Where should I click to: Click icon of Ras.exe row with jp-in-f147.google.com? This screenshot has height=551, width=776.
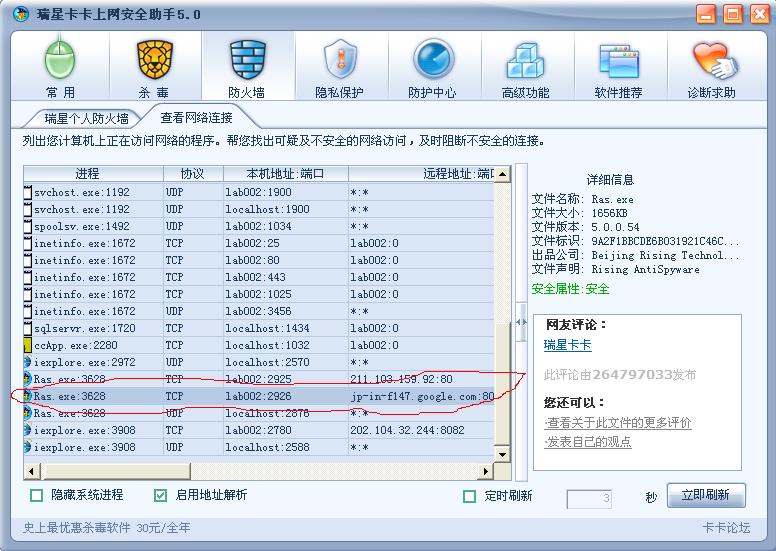[28, 396]
